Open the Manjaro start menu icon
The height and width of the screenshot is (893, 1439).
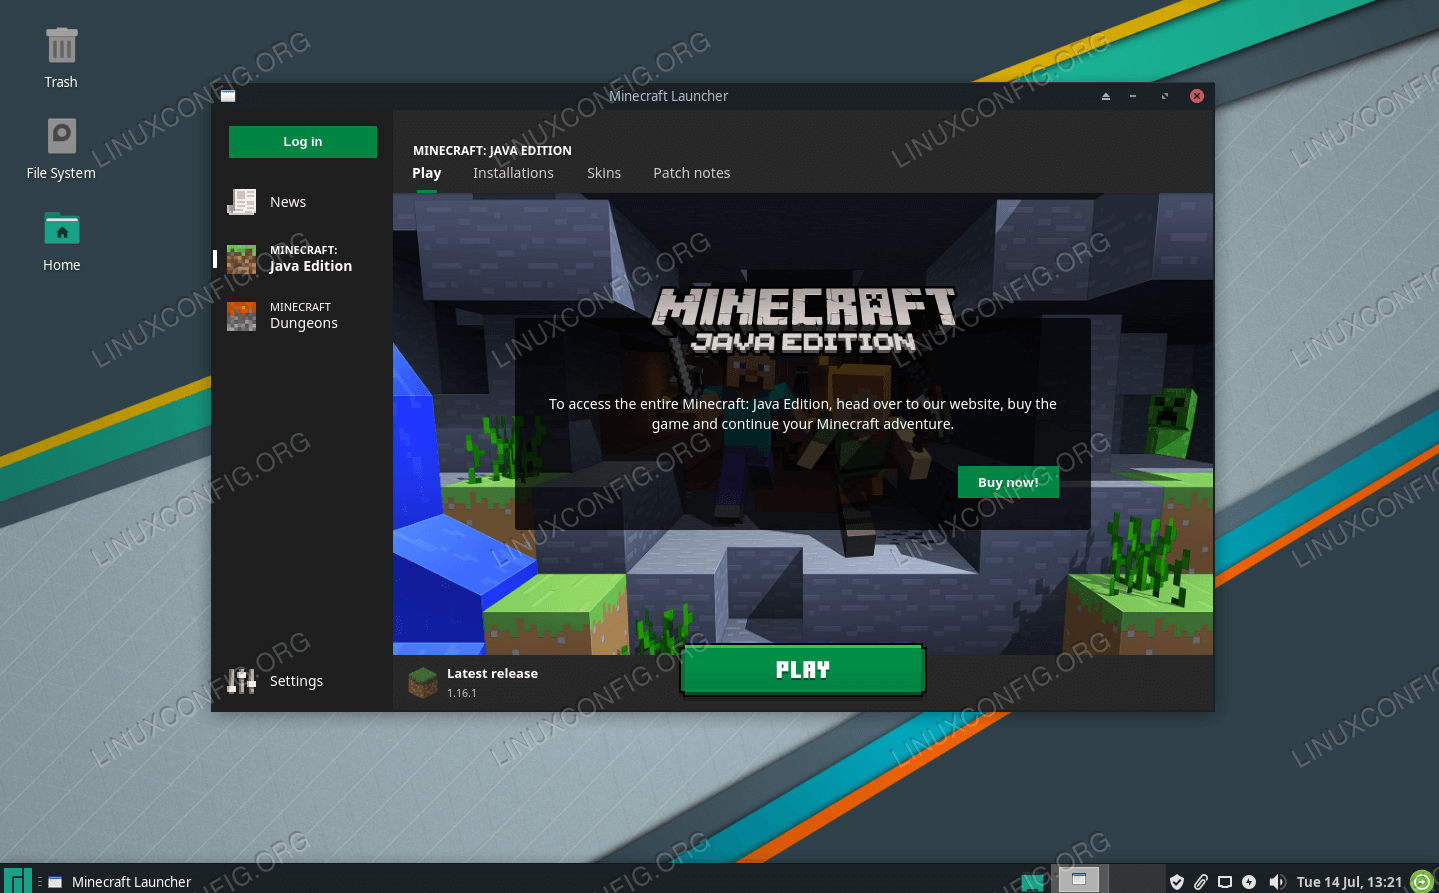[x=17, y=880]
